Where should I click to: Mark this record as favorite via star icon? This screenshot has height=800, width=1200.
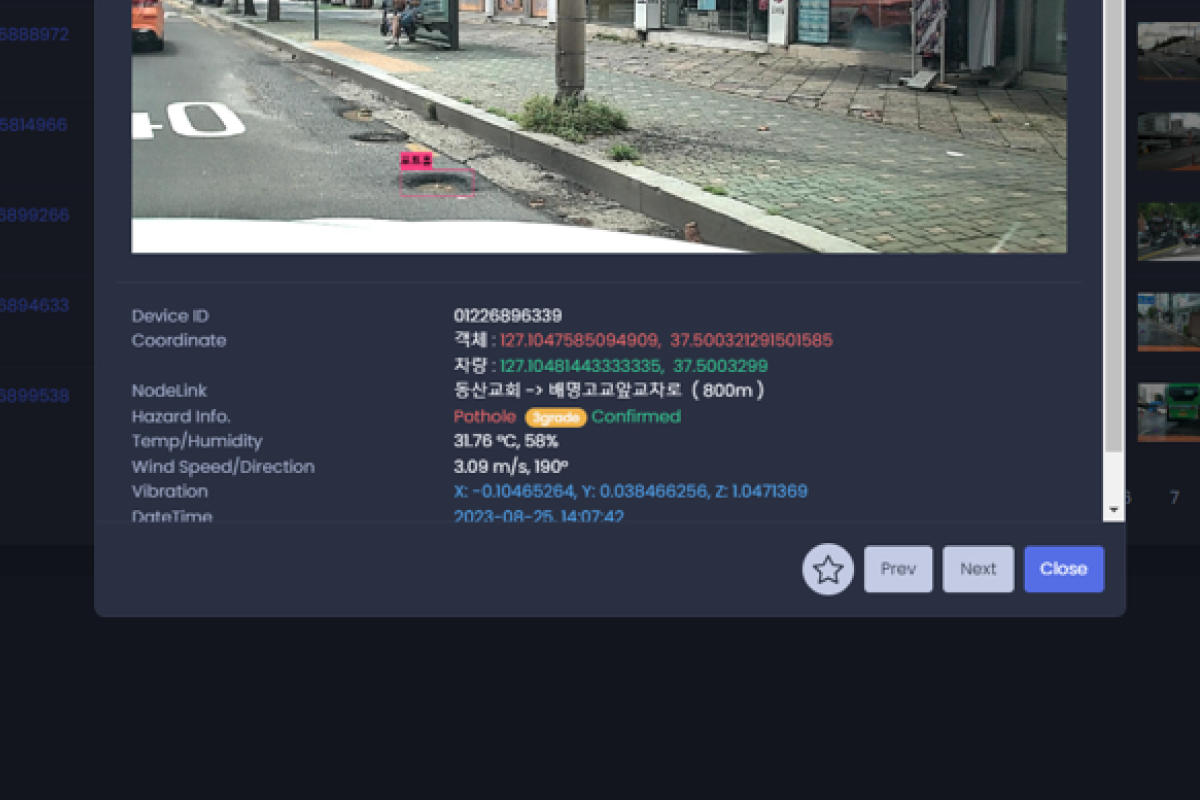tap(828, 569)
